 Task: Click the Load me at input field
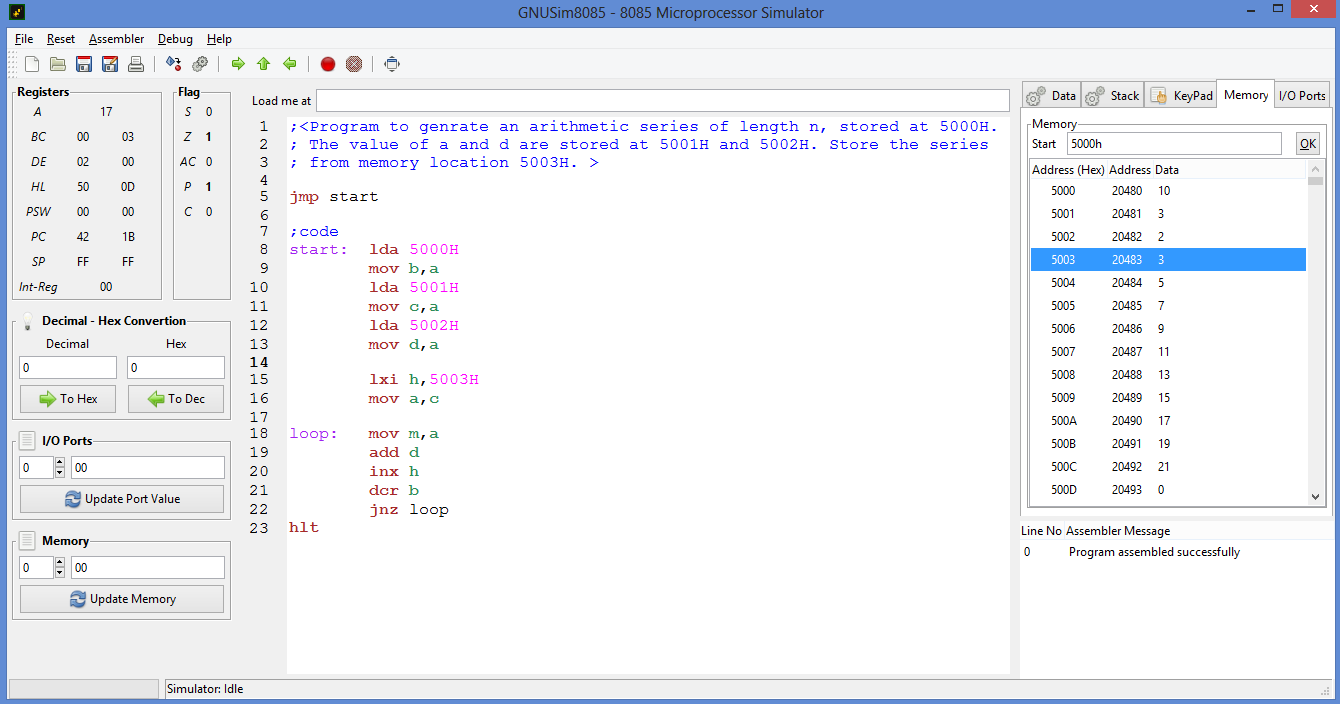(663, 100)
